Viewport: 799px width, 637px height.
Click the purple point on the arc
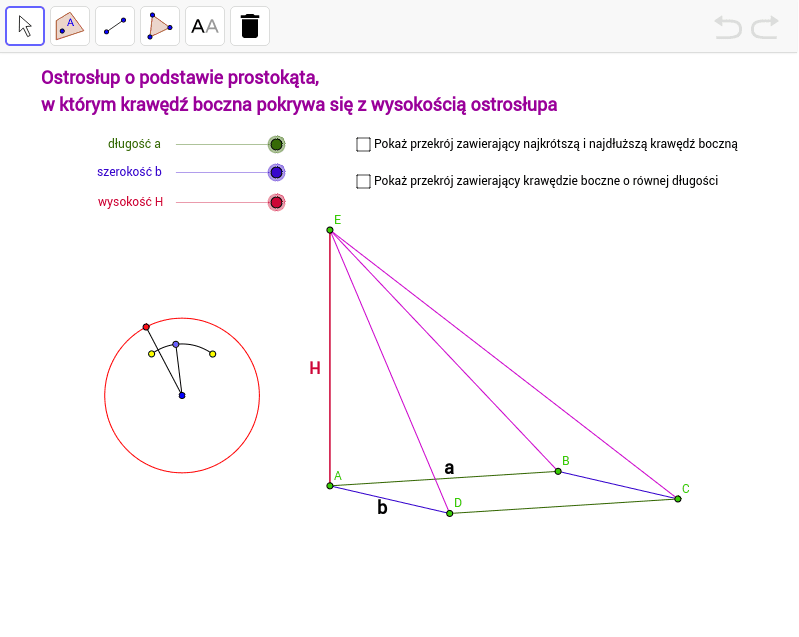[176, 344]
